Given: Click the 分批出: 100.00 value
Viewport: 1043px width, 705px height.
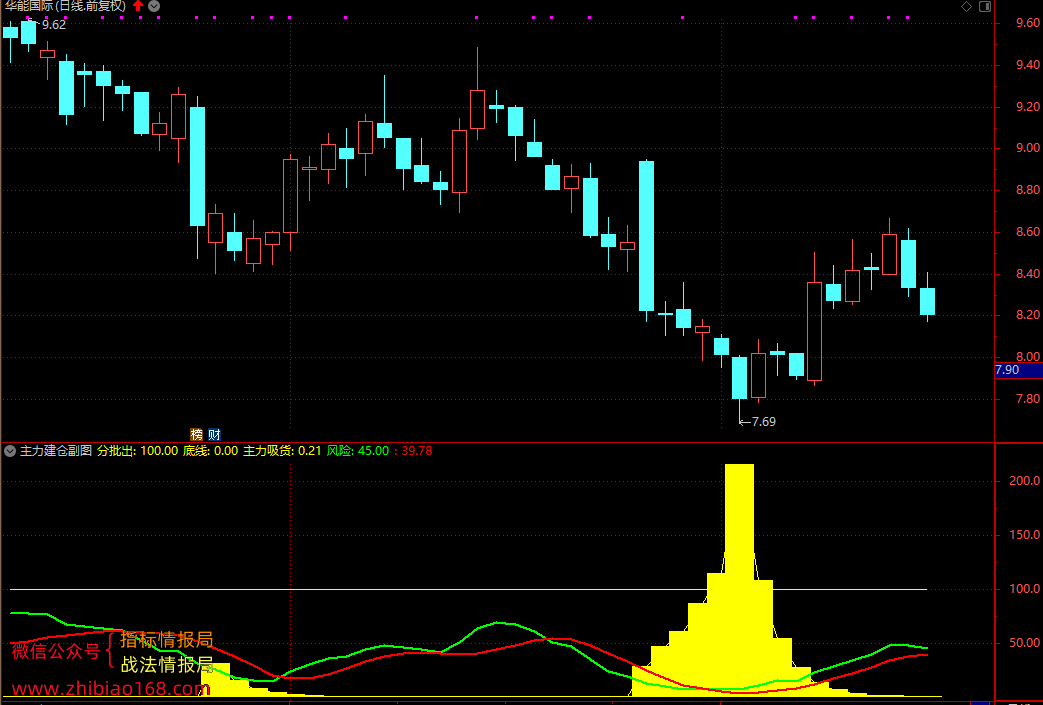Looking at the screenshot, I should [x=138, y=451].
